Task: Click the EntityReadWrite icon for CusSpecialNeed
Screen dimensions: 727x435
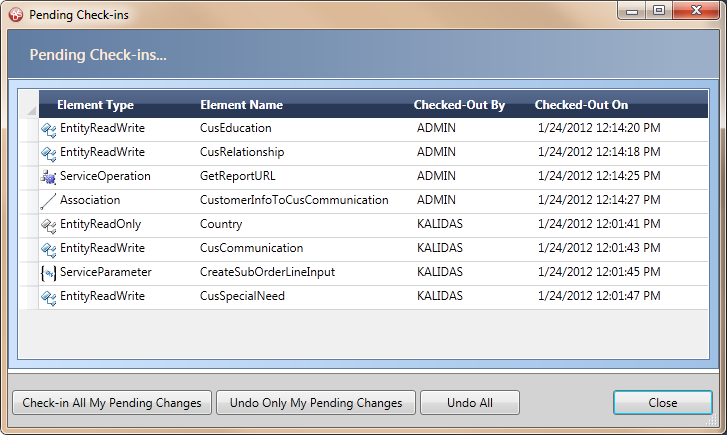Action: (x=48, y=297)
